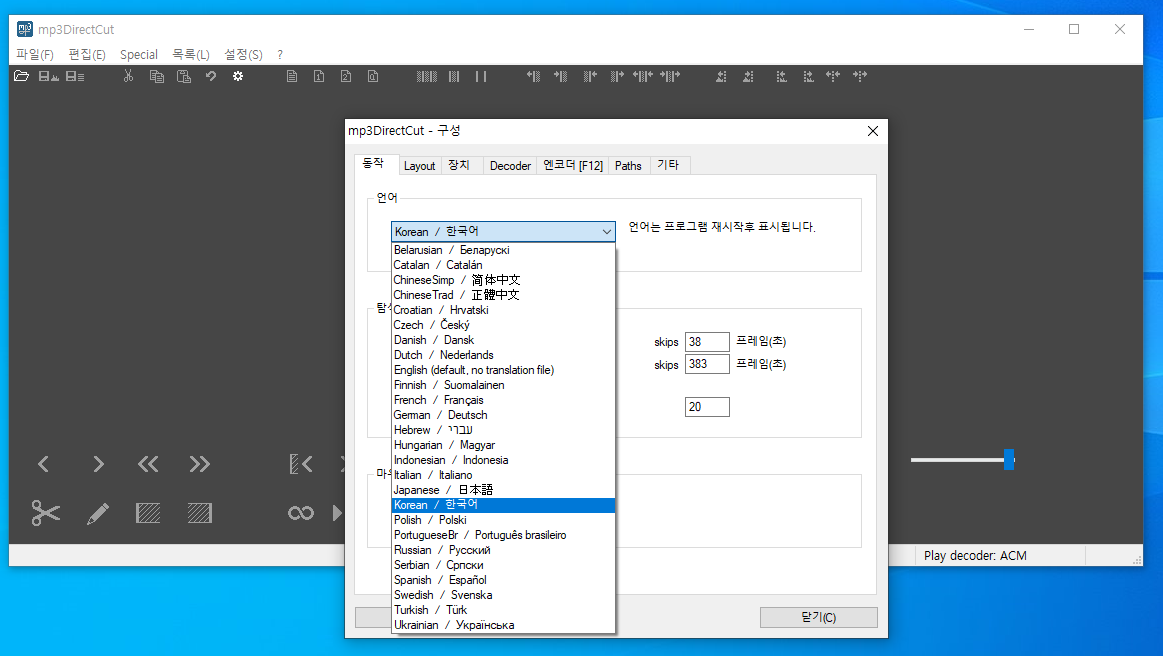
Task: Choose highlighted Korean / 한국어 list item
Action: click(503, 505)
